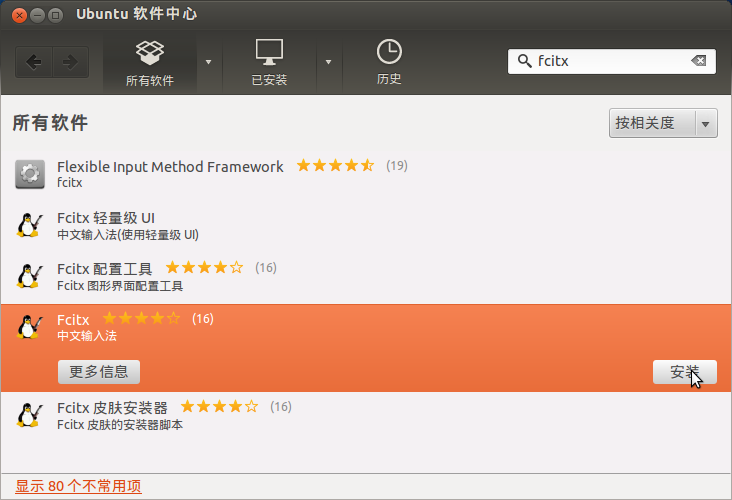This screenshot has height=500, width=732.
Task: Click penguin icon of Fcitx 皮肤安装器
Action: 30,415
